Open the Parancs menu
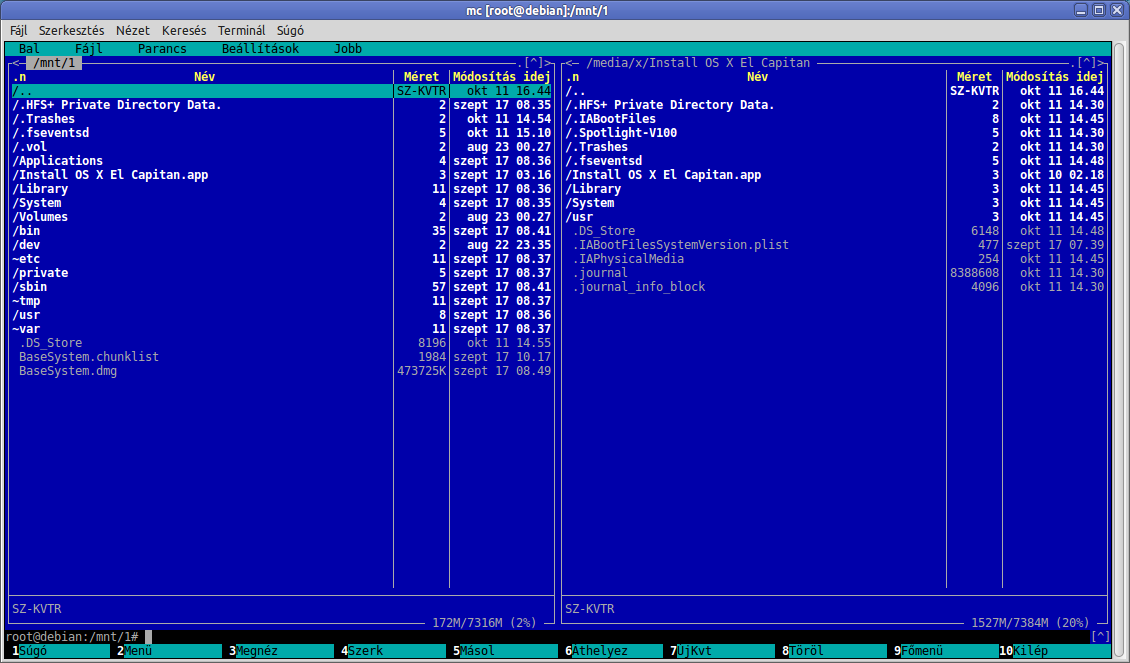1130x663 pixels. (x=162, y=49)
